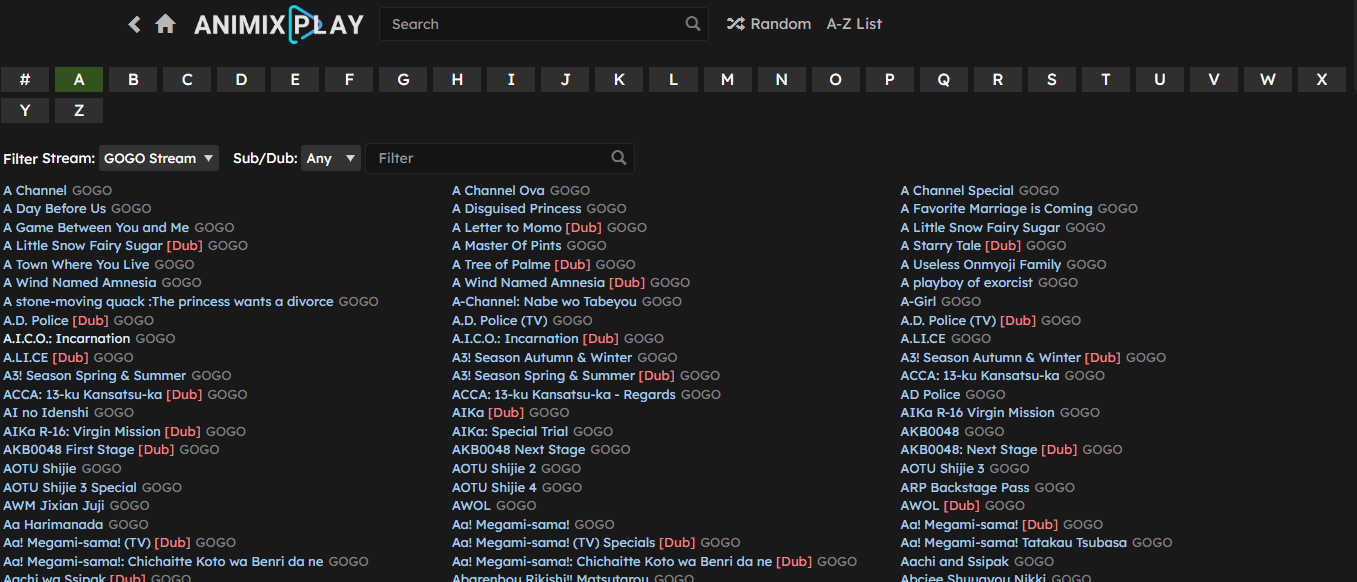Open the L letter tab
Image resolution: width=1357 pixels, height=582 pixels.
click(673, 80)
